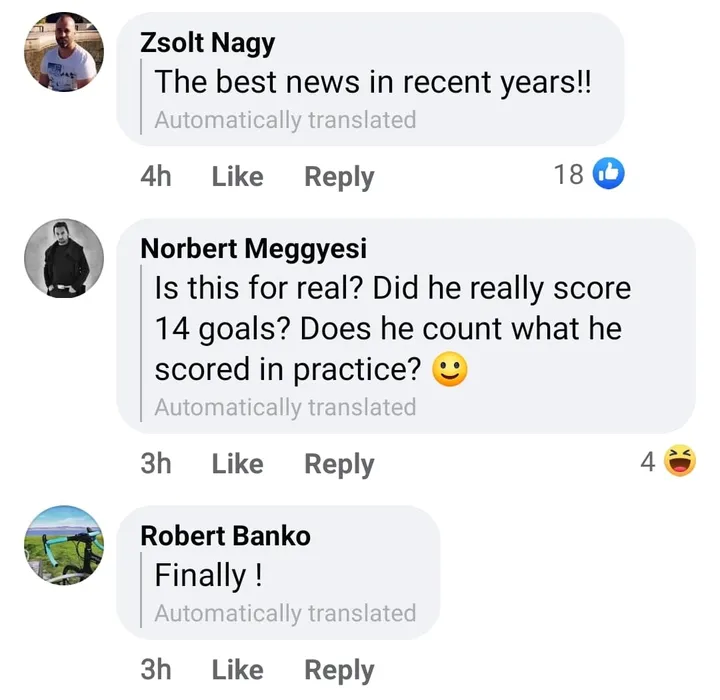
Task: Like Zsolt Nagy's comment
Action: tap(237, 176)
